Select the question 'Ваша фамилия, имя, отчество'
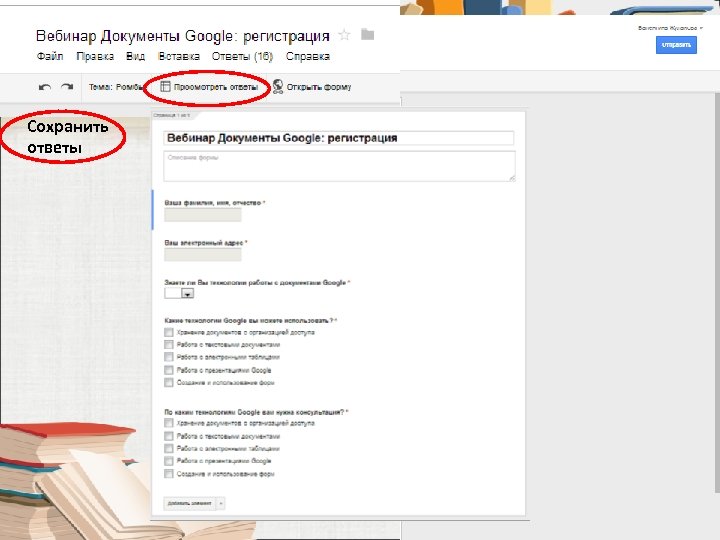This screenshot has height=540, width=720. tap(213, 202)
